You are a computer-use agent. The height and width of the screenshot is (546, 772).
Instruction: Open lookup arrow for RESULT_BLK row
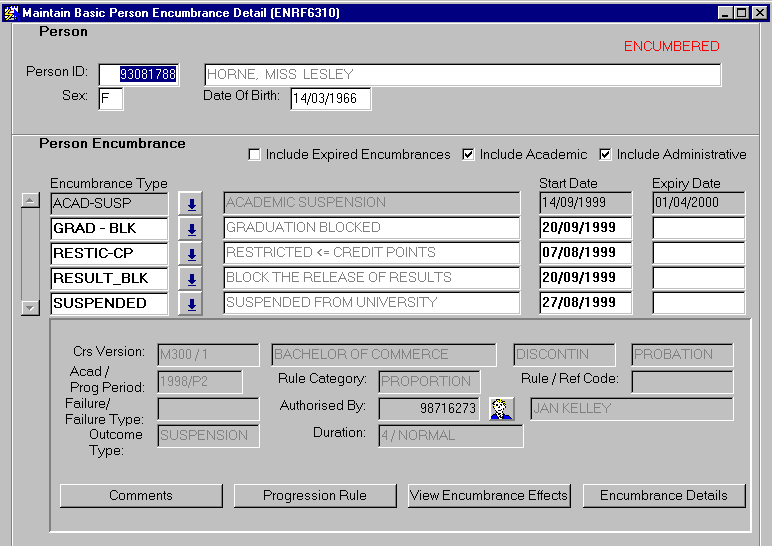point(190,278)
